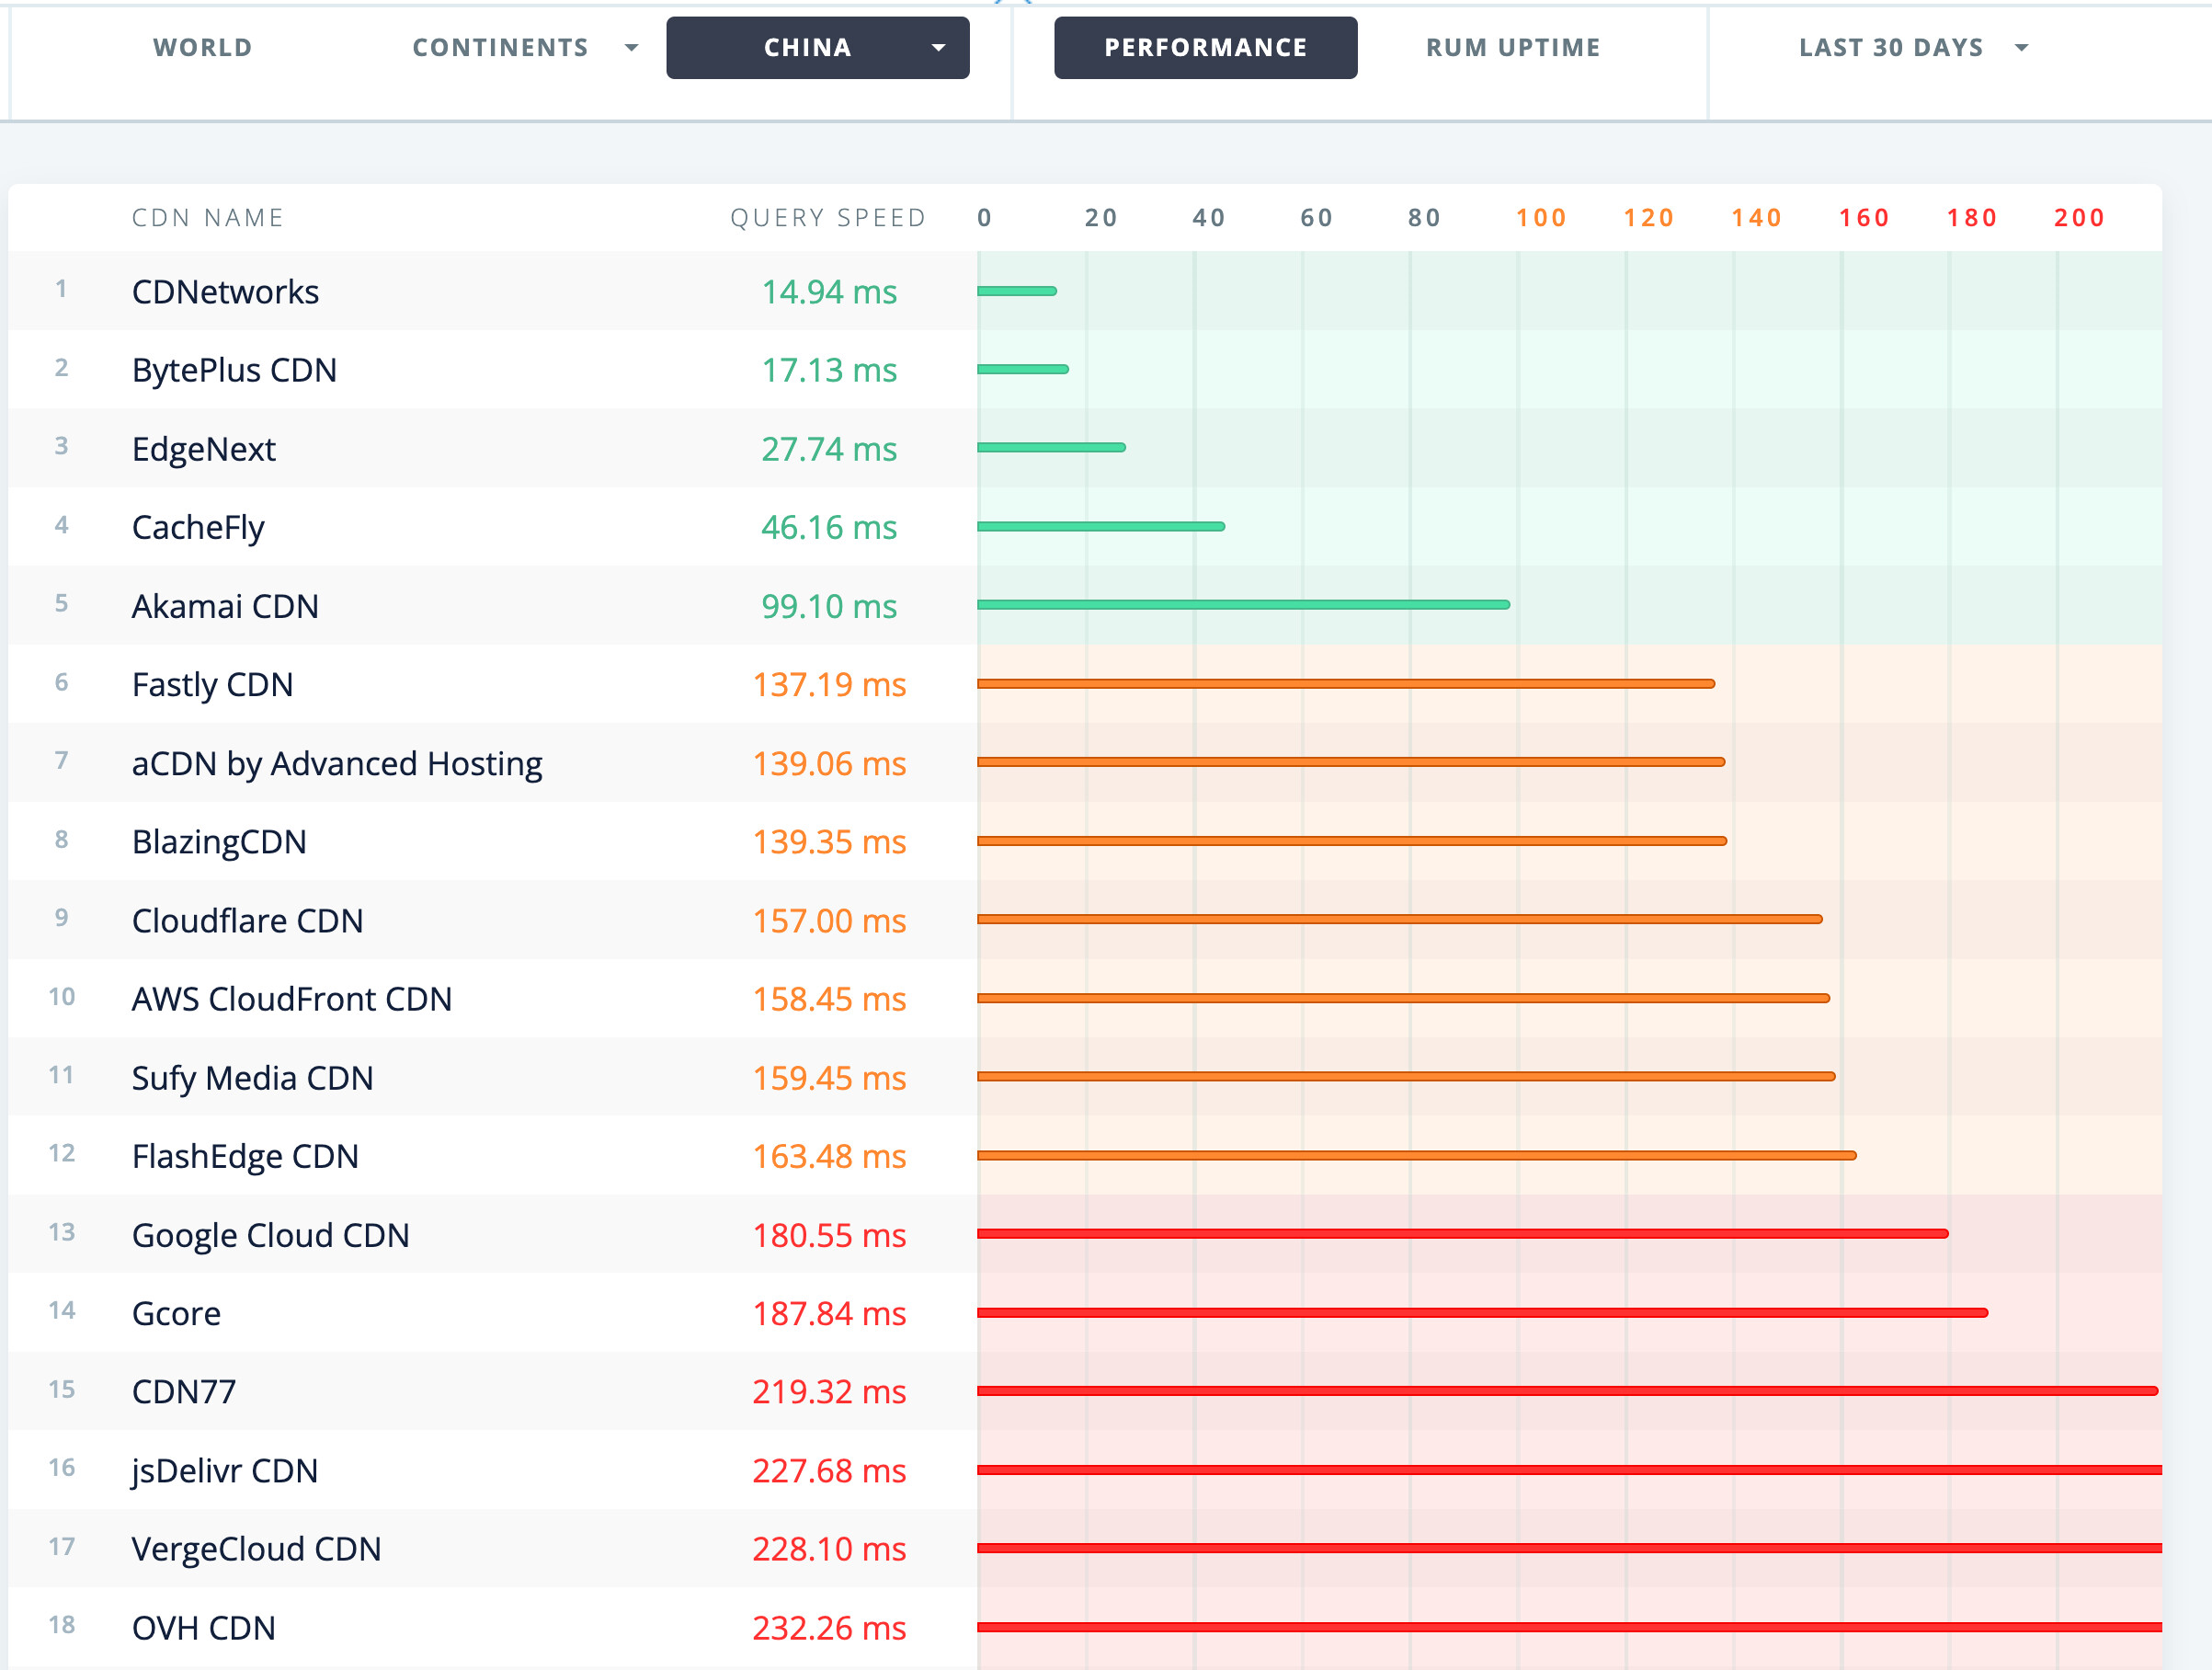Viewport: 2212px width, 1670px height.
Task: Click the Fastly CDN orange bar
Action: pyautogui.click(x=1345, y=684)
